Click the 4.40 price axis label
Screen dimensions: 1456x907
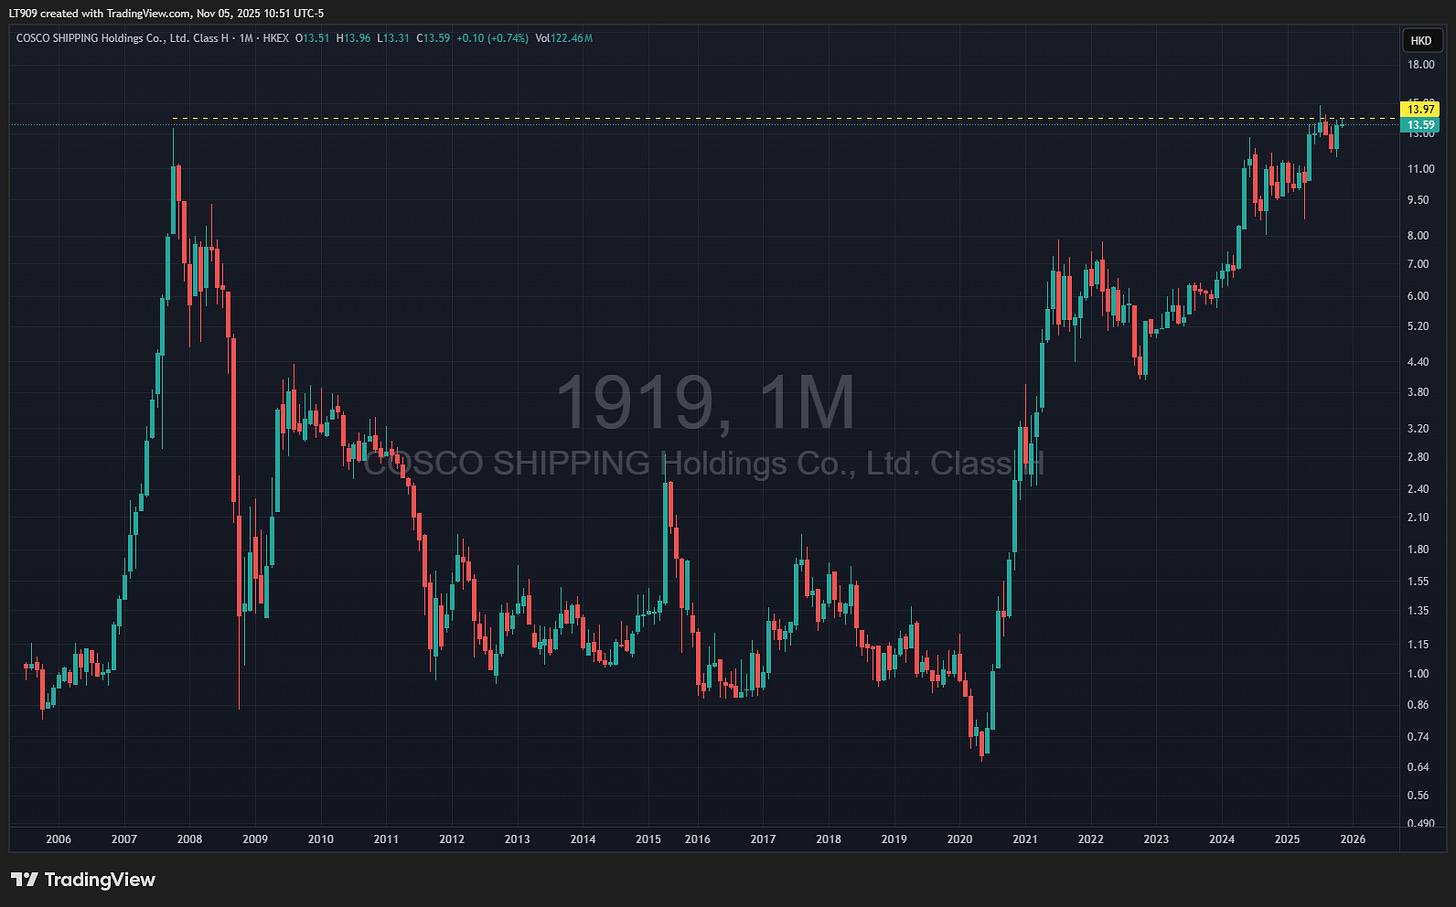[1419, 362]
